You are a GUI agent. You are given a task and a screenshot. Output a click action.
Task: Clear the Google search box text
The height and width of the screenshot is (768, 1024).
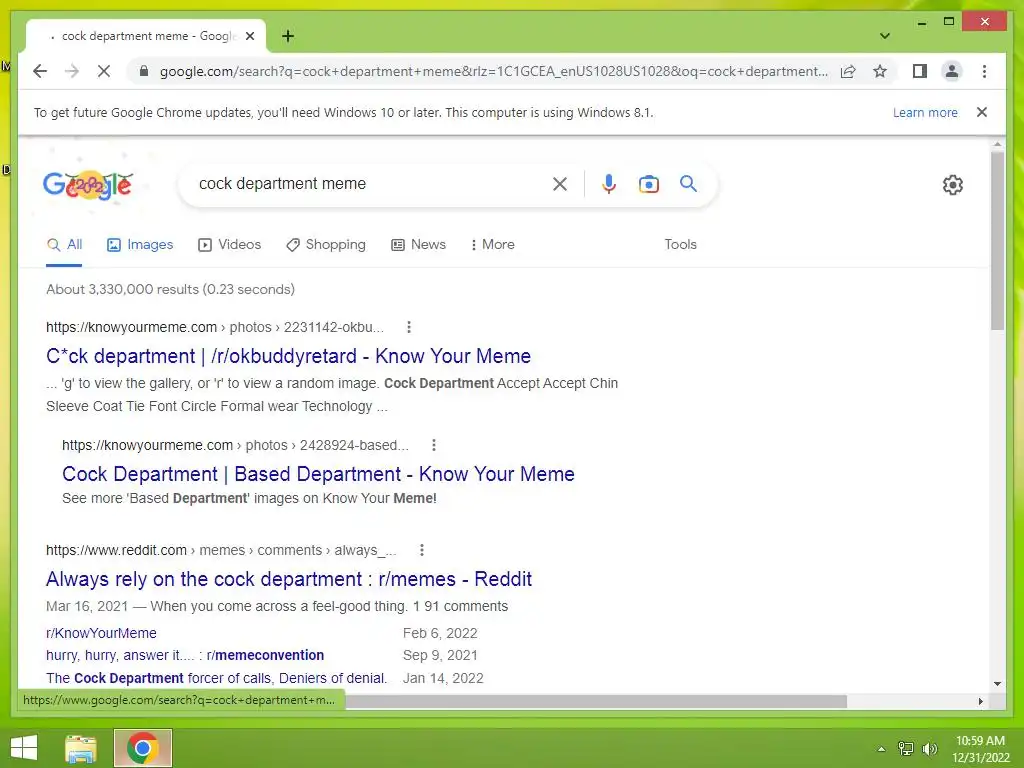pyautogui.click(x=560, y=184)
